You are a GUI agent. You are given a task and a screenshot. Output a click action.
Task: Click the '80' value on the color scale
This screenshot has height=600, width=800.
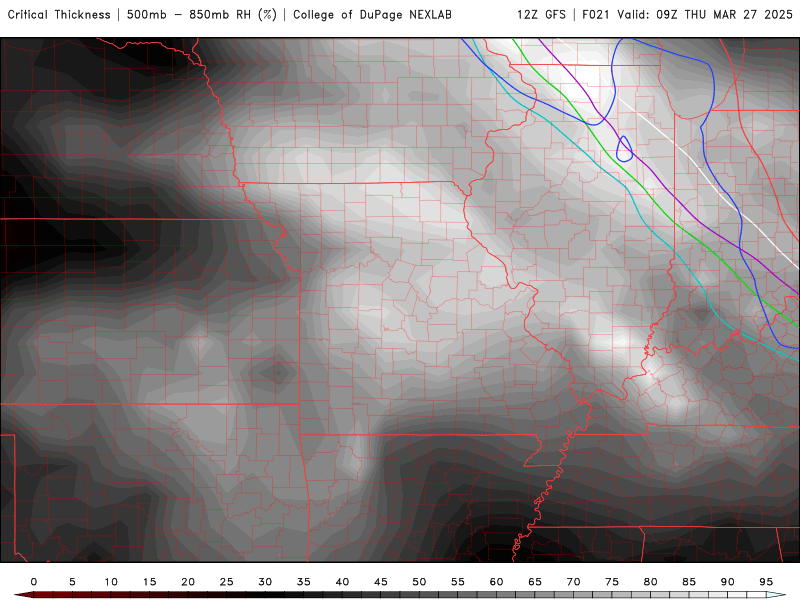[651, 582]
